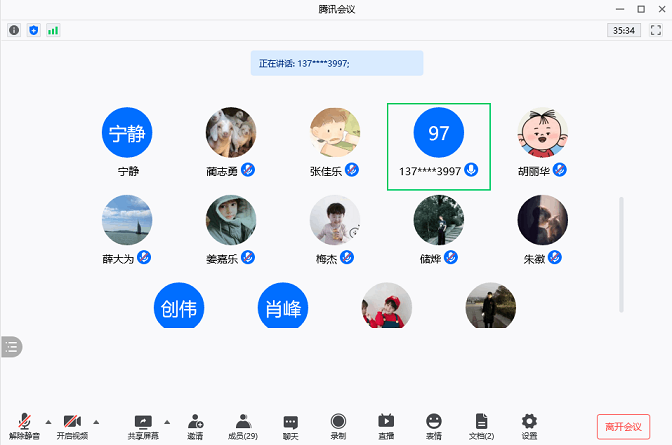Start screen sharing with 共享屏幕
The width and height of the screenshot is (672, 445).
click(x=143, y=426)
